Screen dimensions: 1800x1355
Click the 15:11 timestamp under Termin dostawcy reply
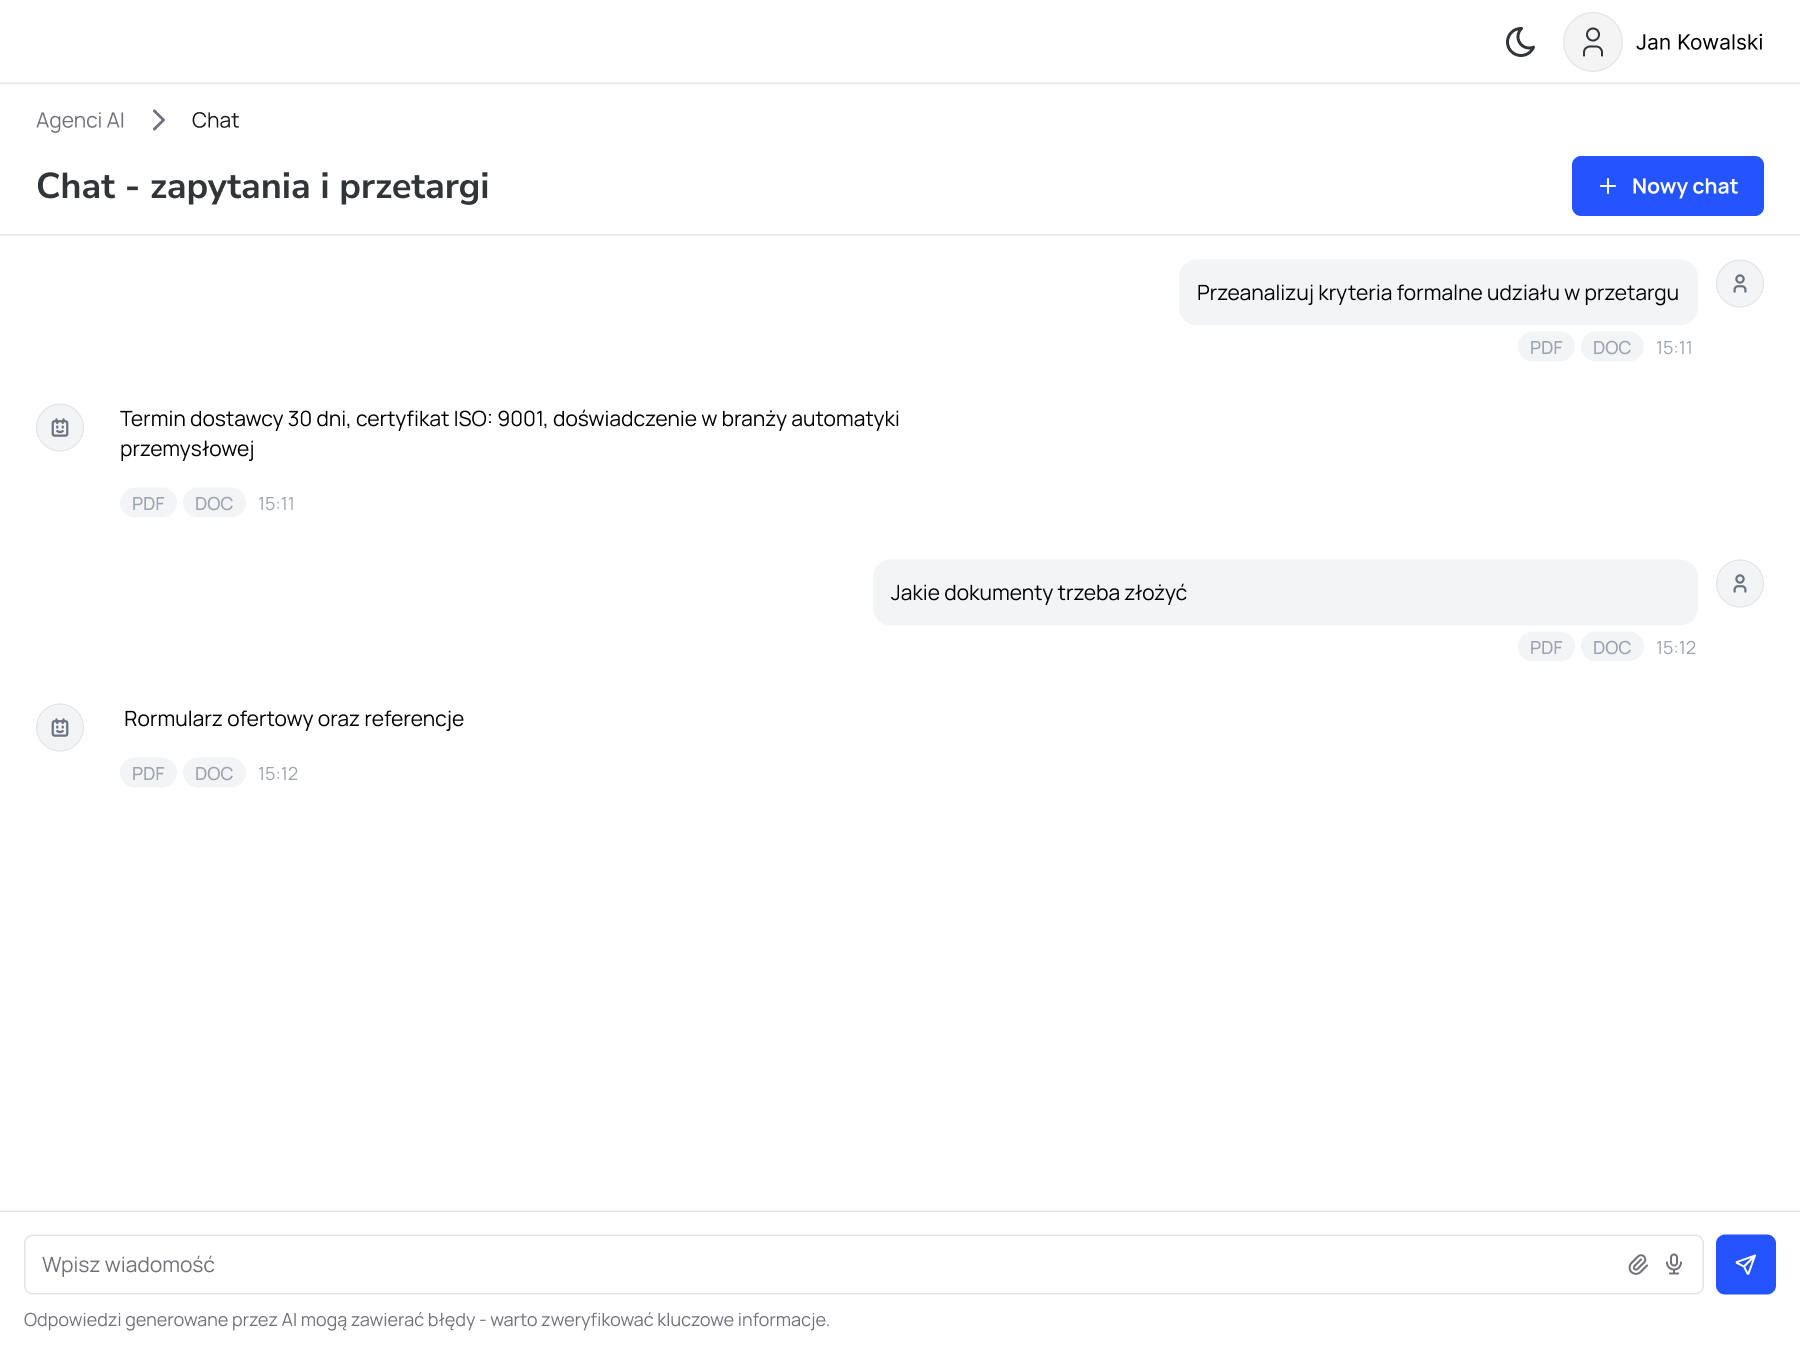pos(276,503)
